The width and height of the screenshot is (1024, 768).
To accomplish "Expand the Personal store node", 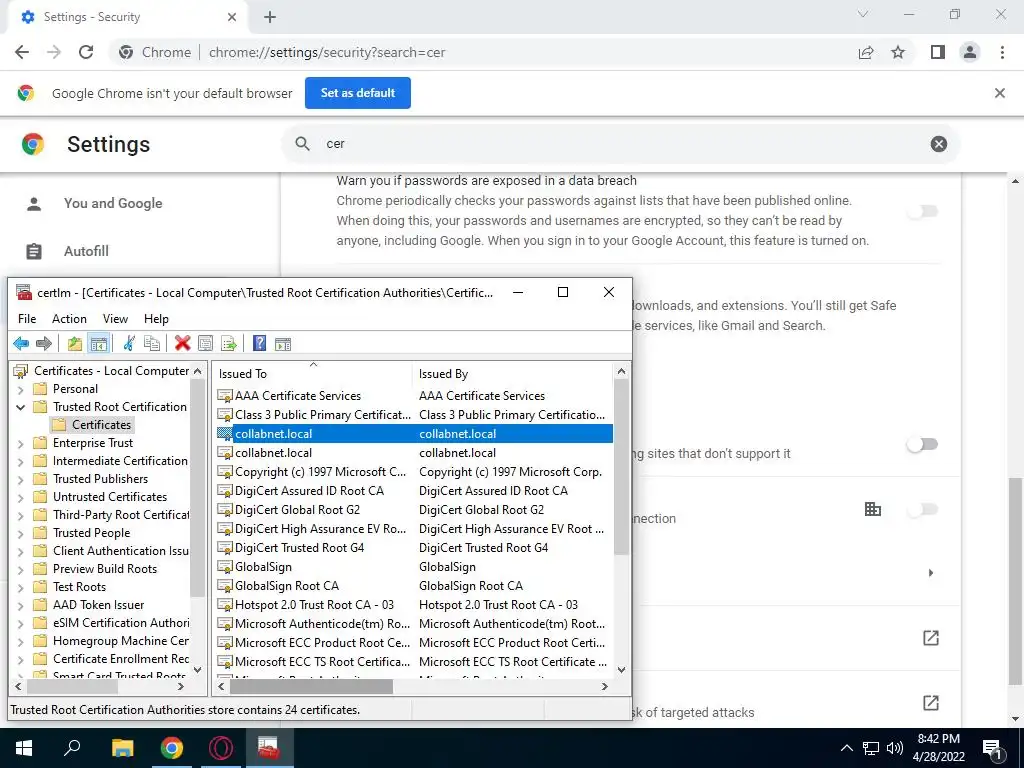I will coord(20,389).
